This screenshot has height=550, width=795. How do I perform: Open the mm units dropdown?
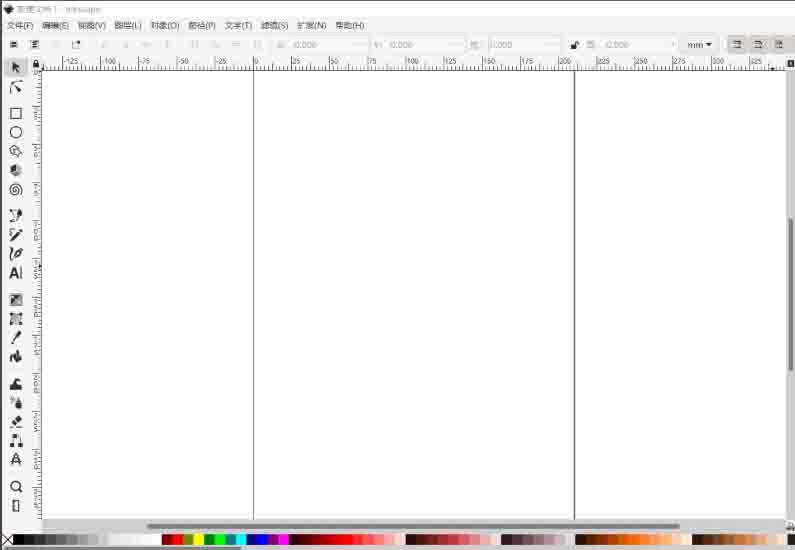tap(699, 45)
